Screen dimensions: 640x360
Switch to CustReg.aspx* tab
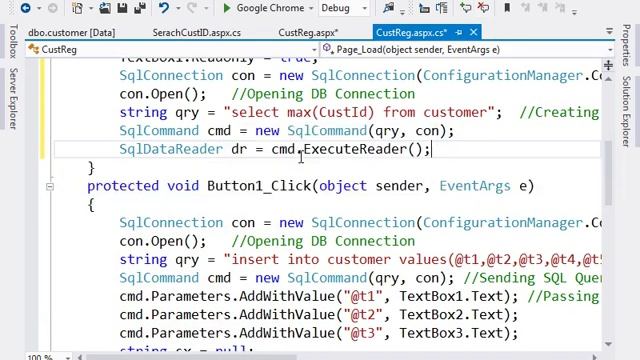click(308, 33)
